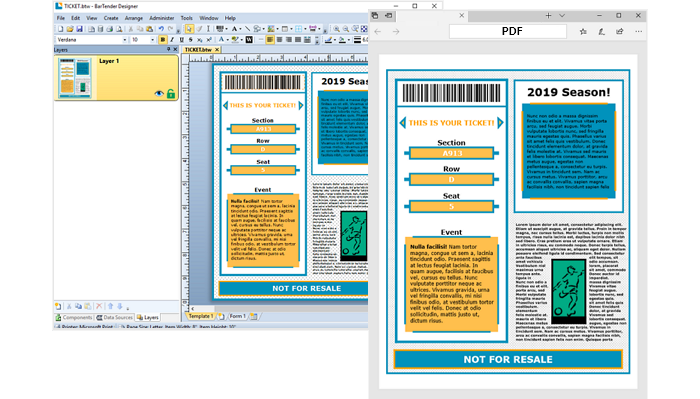Expand the line color pen dropdown arrow

335,40
